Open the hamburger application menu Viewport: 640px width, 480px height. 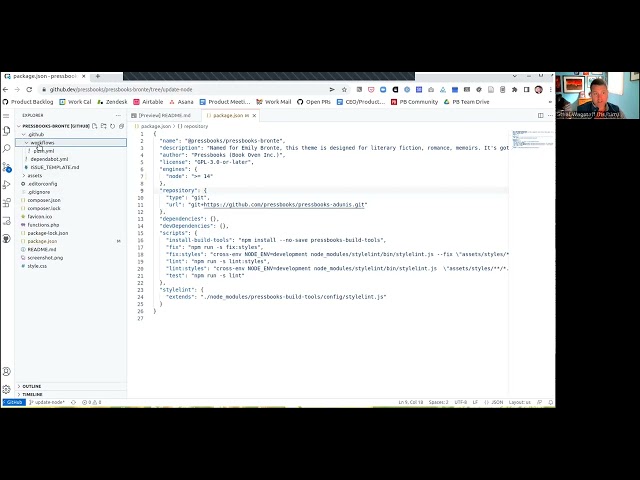6,116
